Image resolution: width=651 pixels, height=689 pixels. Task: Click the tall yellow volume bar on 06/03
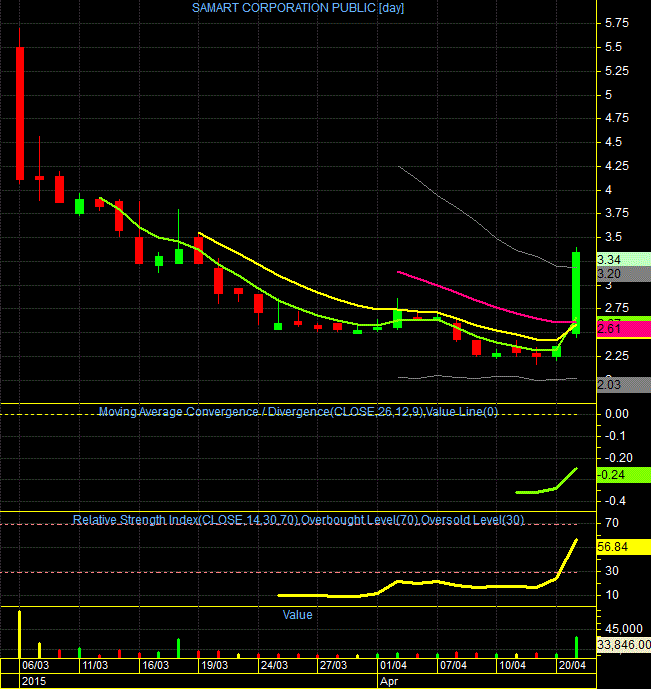(19, 634)
